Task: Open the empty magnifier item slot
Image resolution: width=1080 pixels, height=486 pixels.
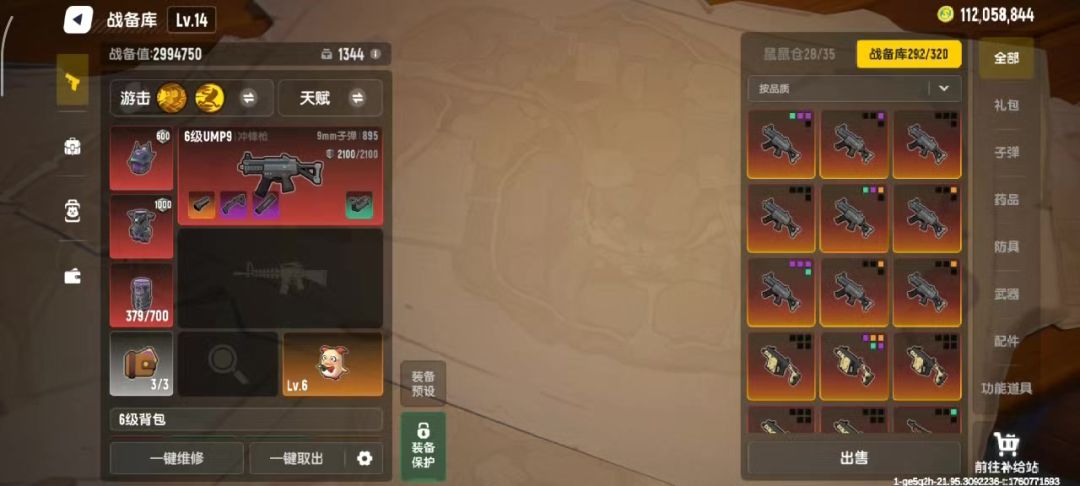Action: point(228,364)
